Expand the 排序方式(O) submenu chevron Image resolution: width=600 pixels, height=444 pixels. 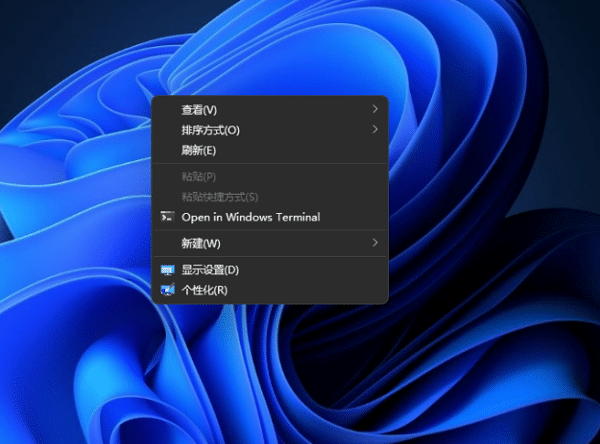(375, 129)
